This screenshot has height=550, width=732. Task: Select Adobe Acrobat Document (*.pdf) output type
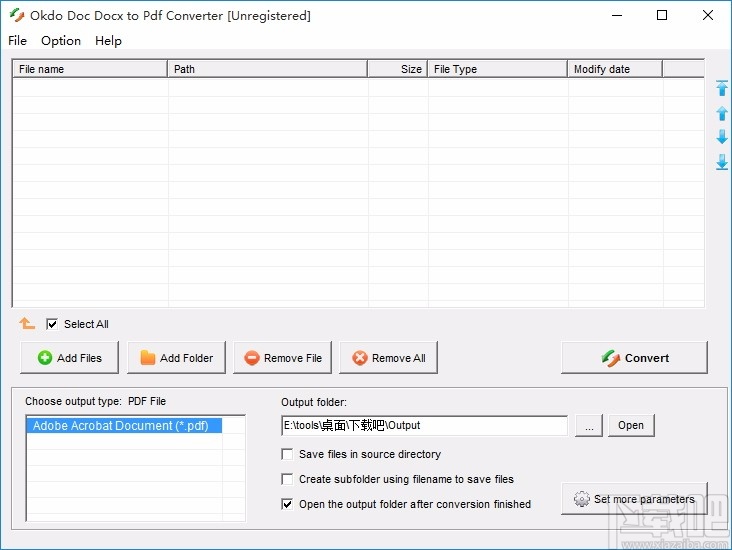click(124, 426)
